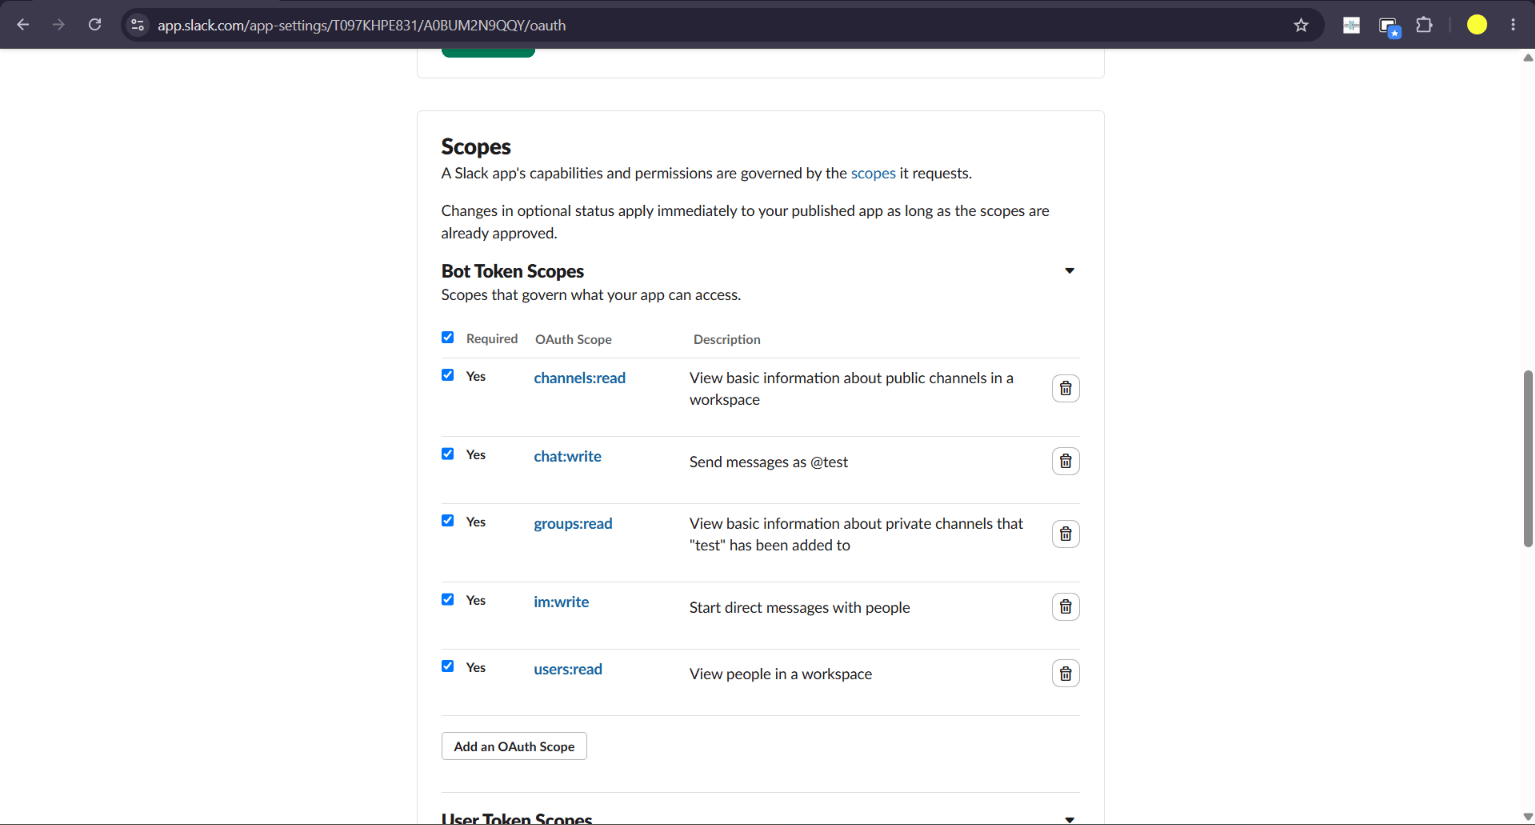Delete the channels:read scope with its trash icon
This screenshot has height=825, width=1535.
[x=1065, y=388]
